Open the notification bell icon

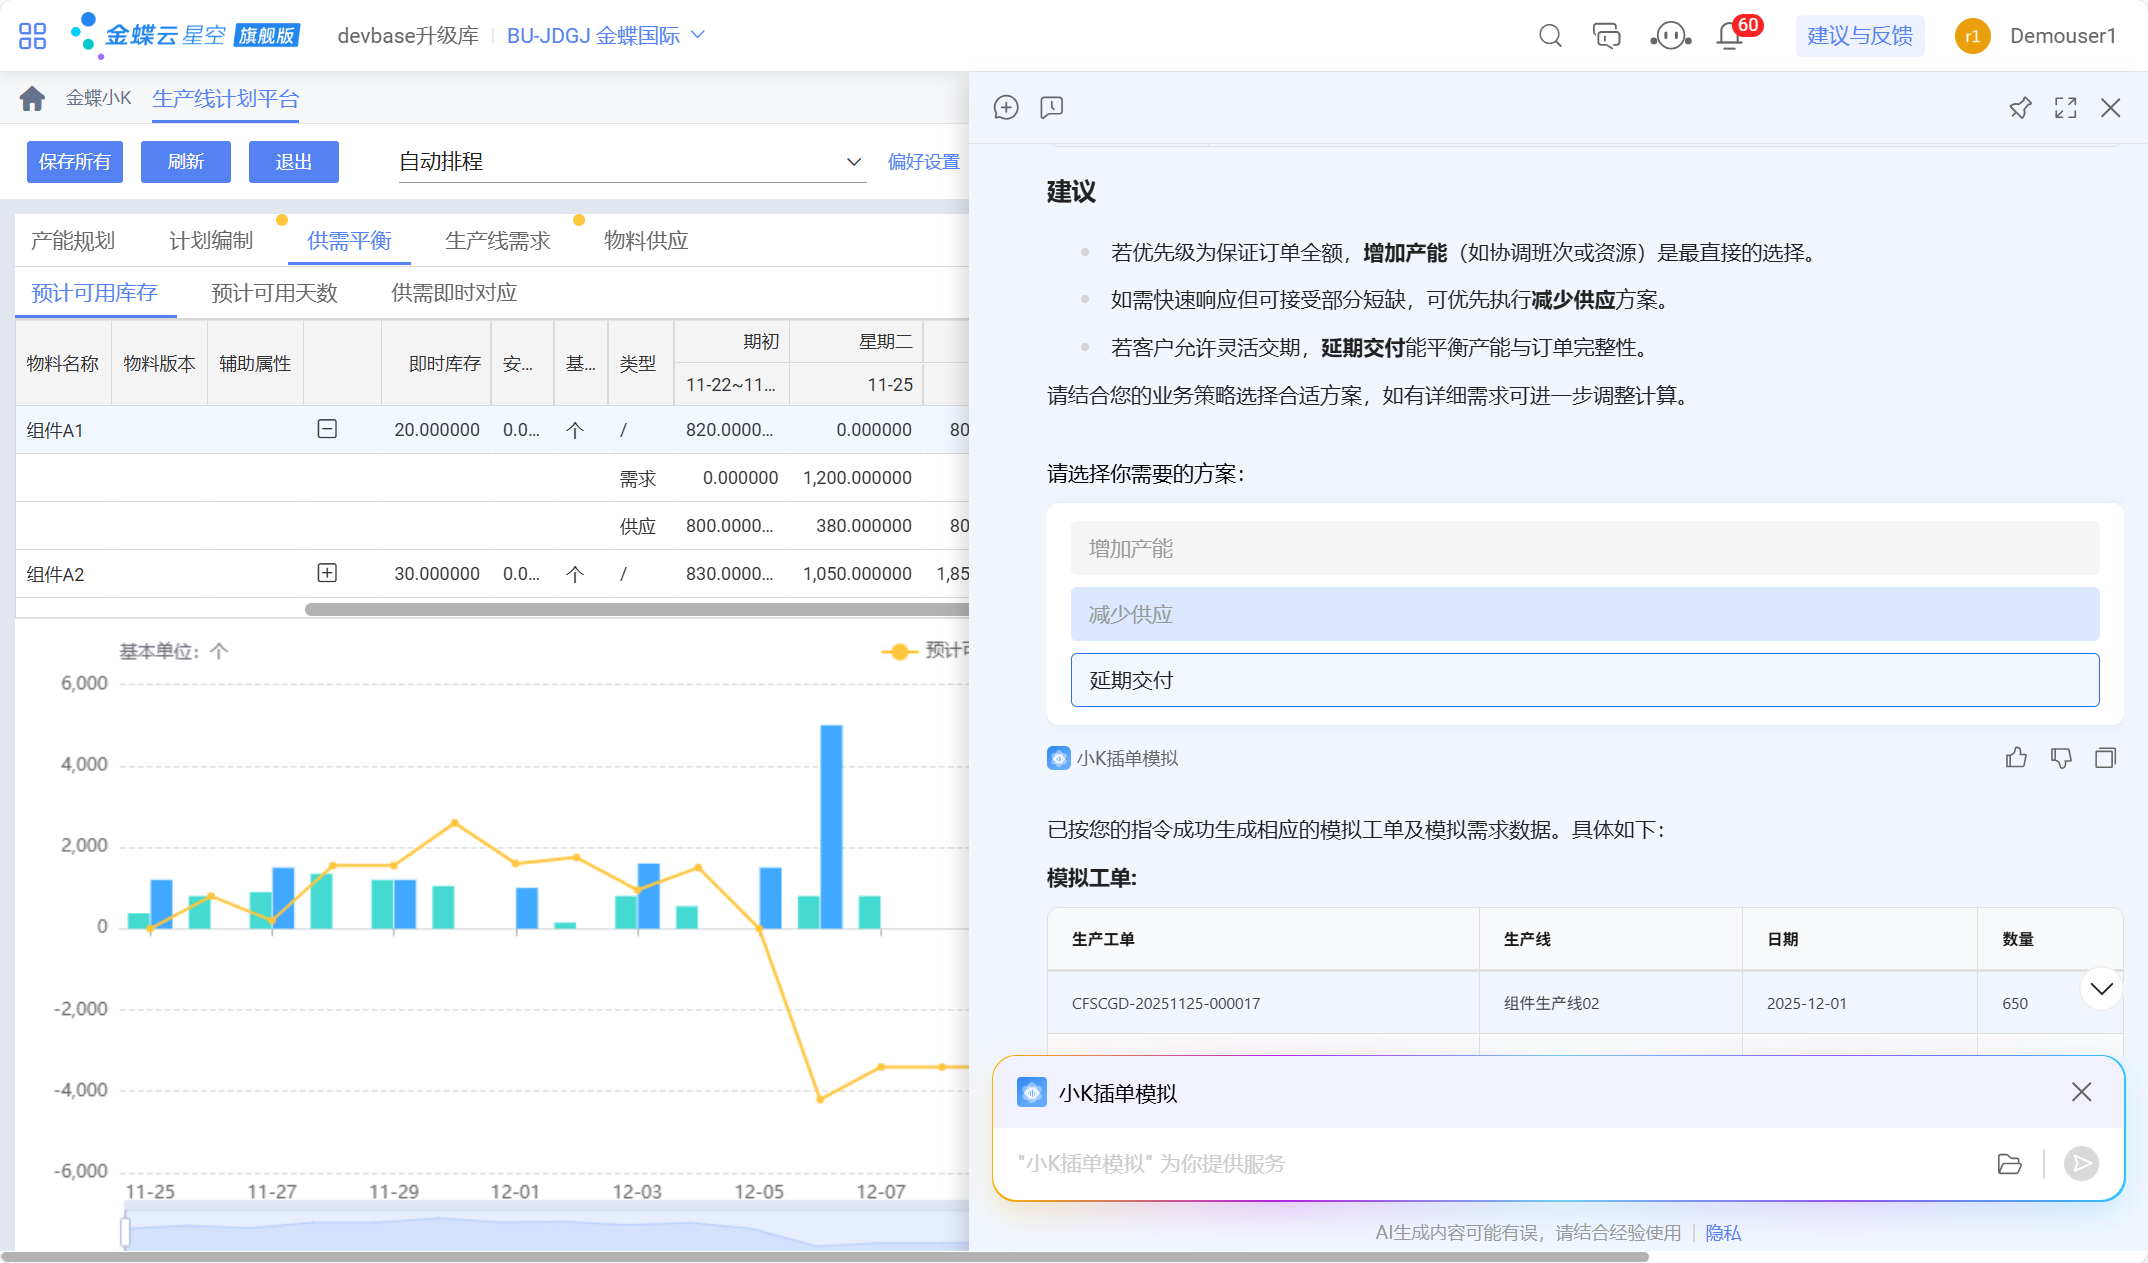1729,36
